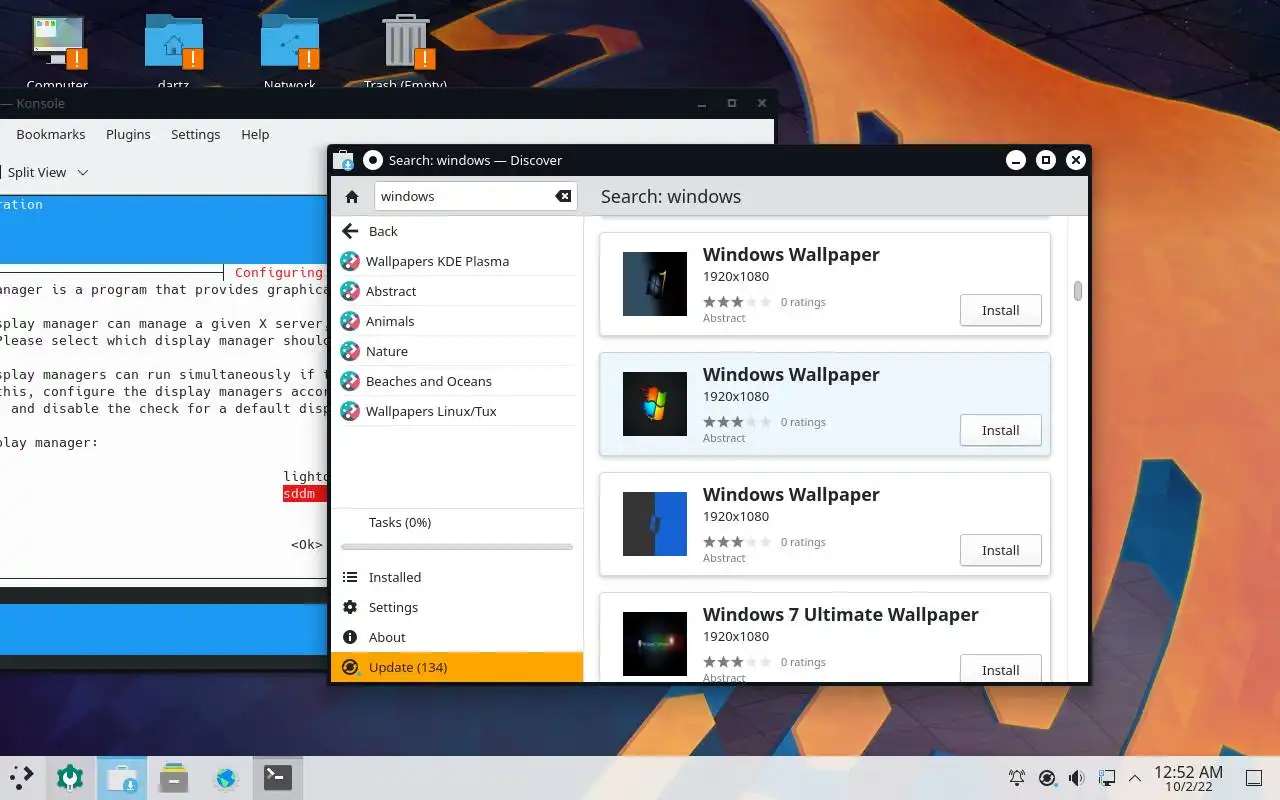
Task: Open Plugins menu in Konsole
Action: point(128,134)
